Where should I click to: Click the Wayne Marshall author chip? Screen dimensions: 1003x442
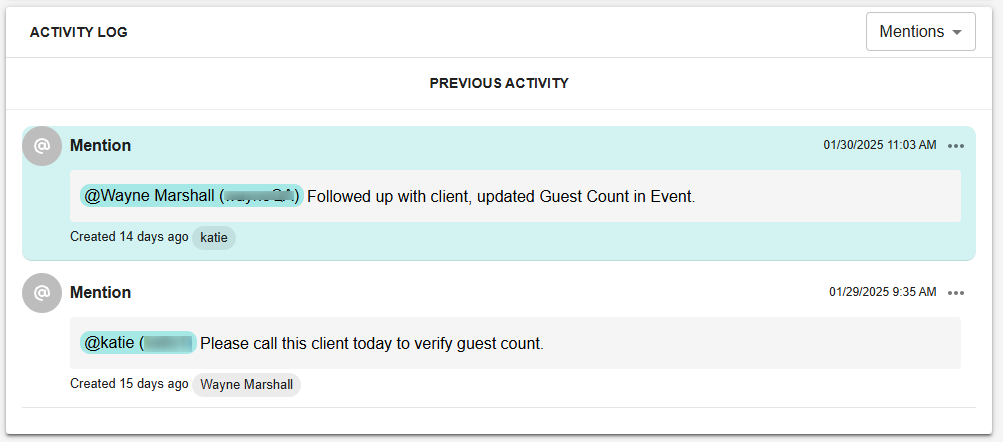pyautogui.click(x=246, y=384)
